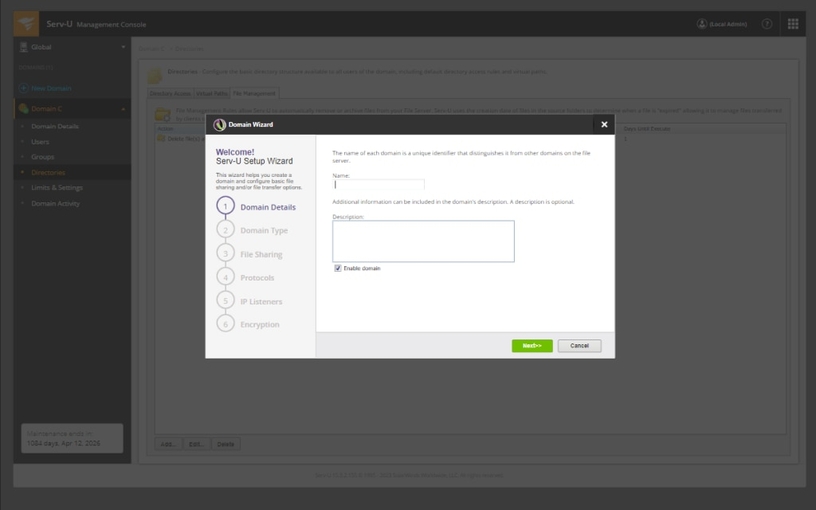Click the green Next button
This screenshot has height=510, width=816.
[x=532, y=346]
